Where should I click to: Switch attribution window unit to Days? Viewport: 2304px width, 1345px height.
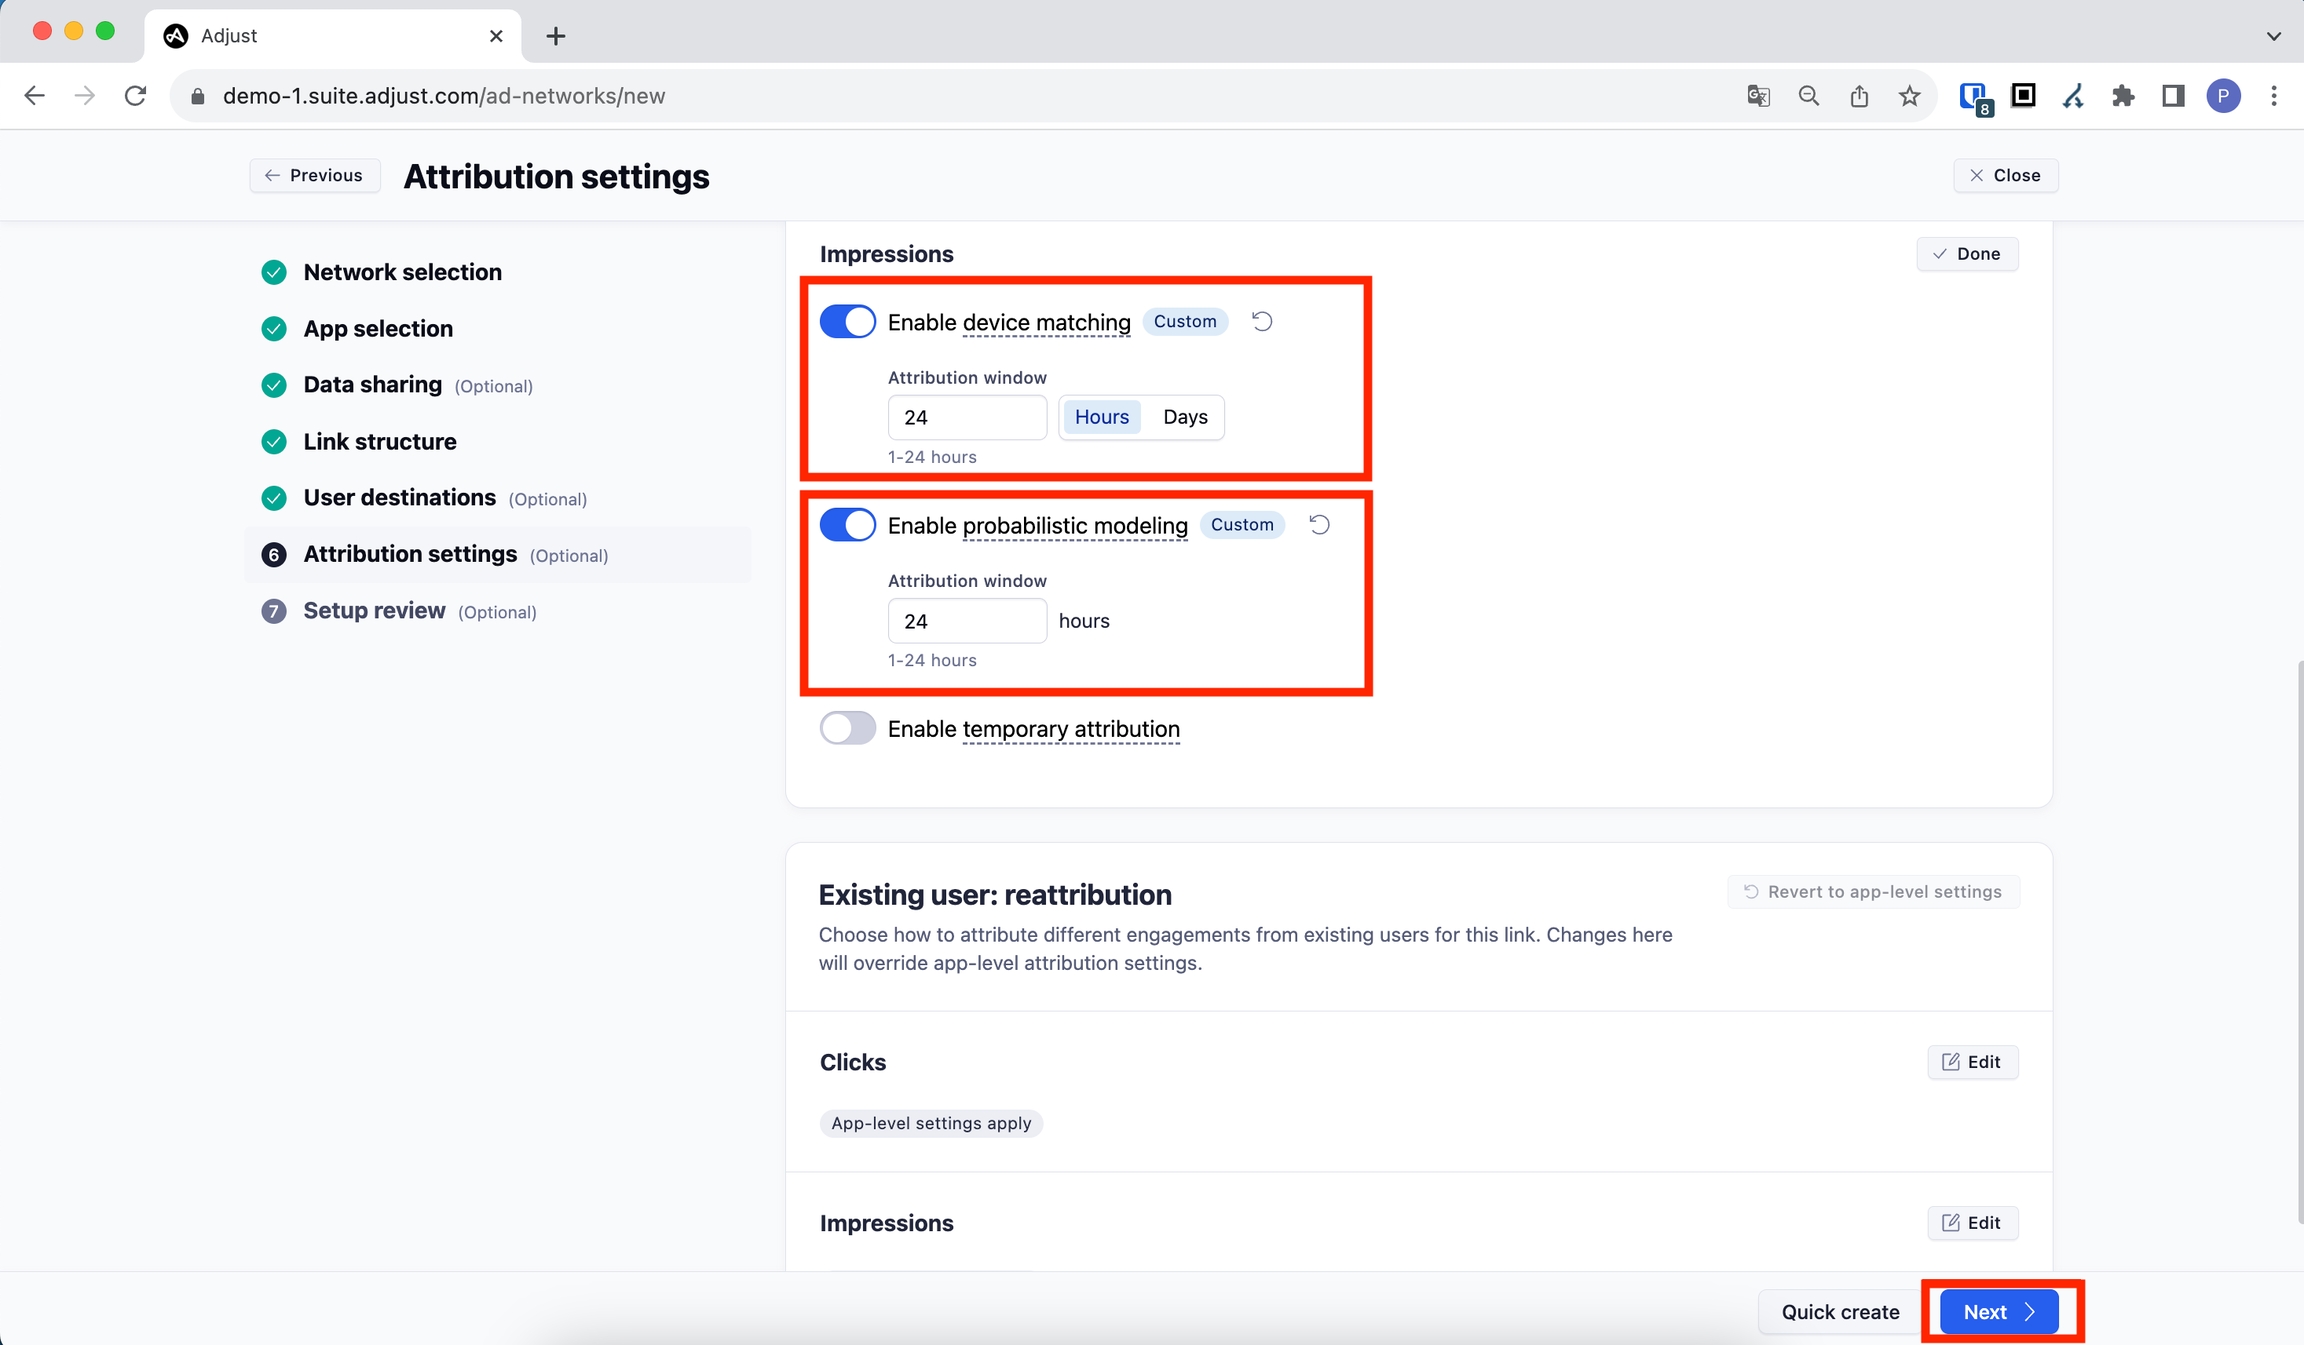click(1185, 417)
